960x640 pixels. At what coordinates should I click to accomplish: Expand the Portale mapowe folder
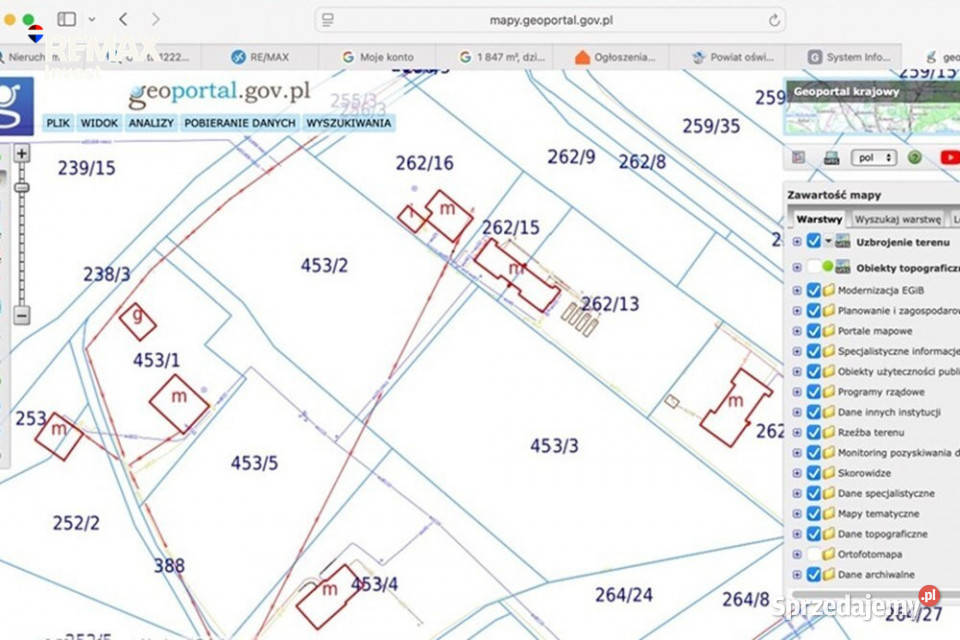pyautogui.click(x=797, y=331)
